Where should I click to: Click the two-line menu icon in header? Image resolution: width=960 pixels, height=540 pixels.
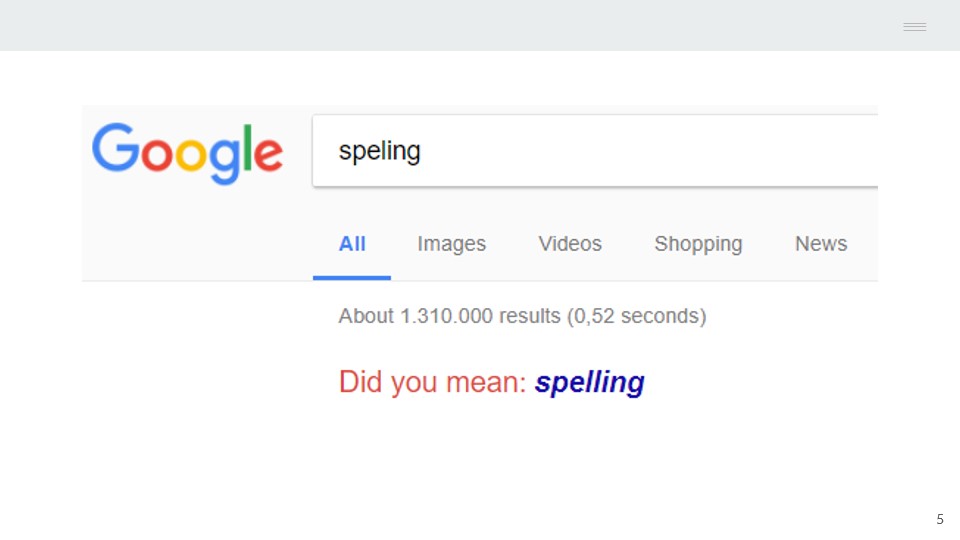[915, 26]
